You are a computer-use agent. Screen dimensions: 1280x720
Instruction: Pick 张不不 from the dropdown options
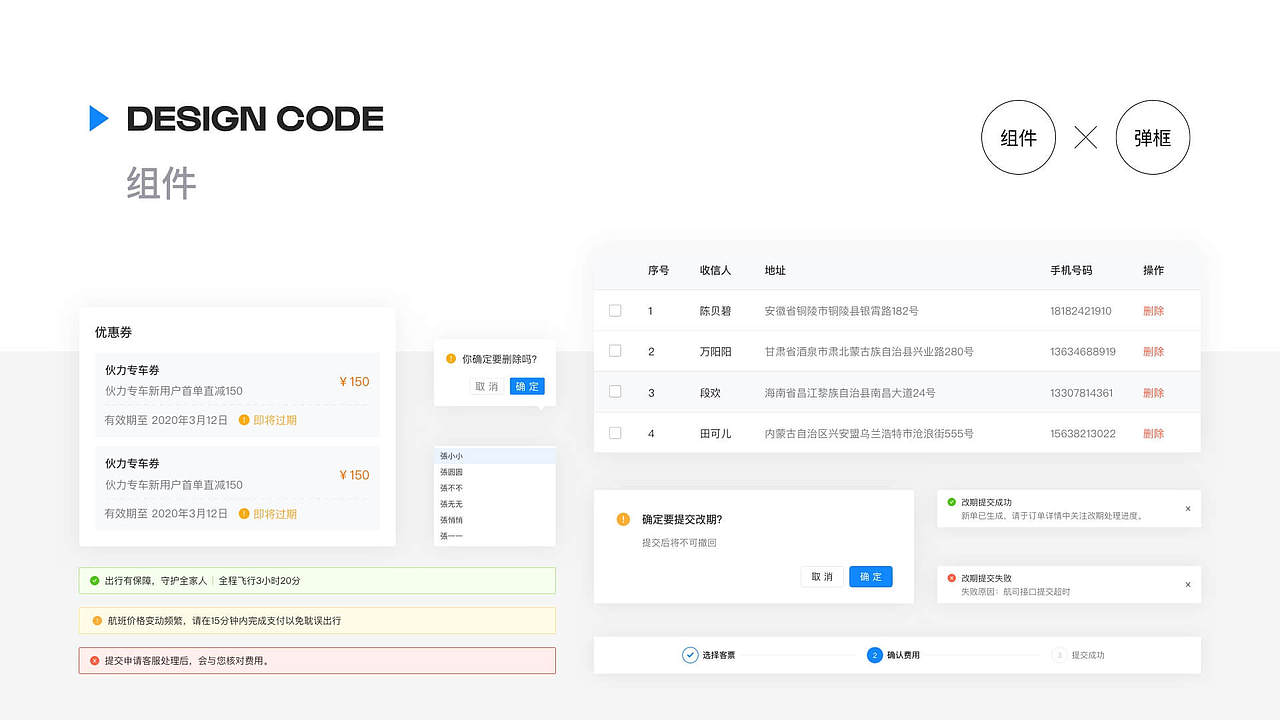point(495,488)
